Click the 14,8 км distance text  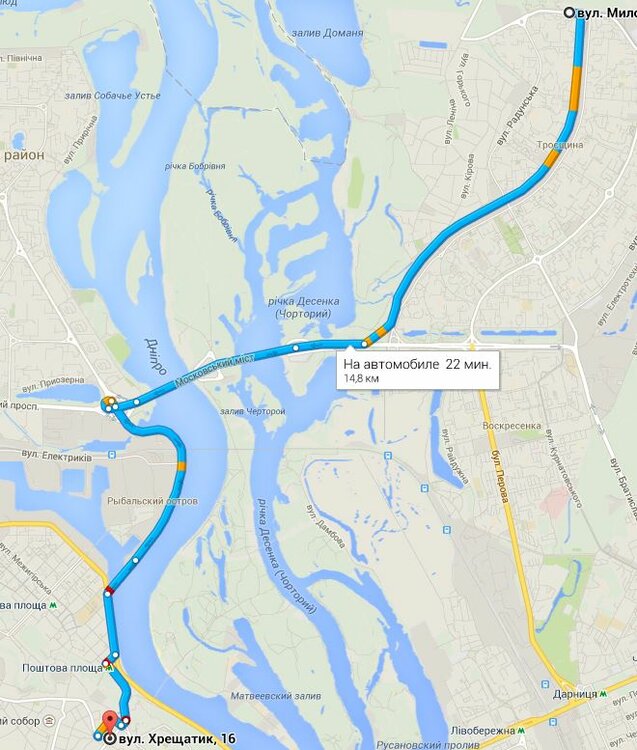pos(361,378)
